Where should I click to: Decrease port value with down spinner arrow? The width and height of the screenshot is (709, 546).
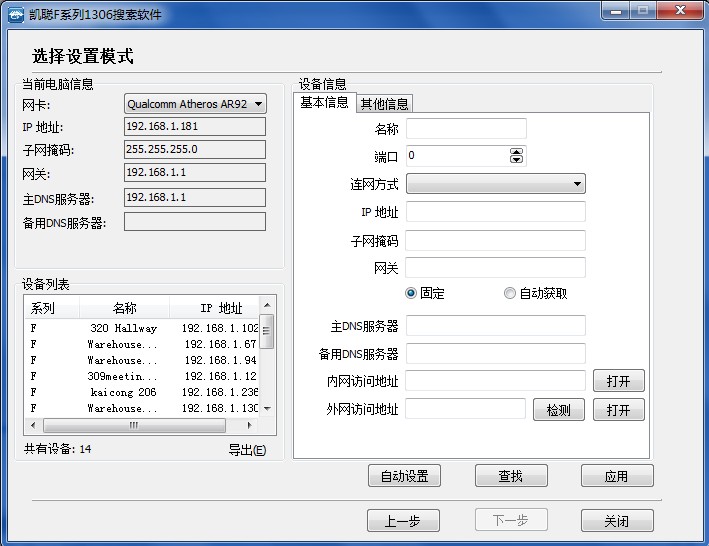point(516,159)
